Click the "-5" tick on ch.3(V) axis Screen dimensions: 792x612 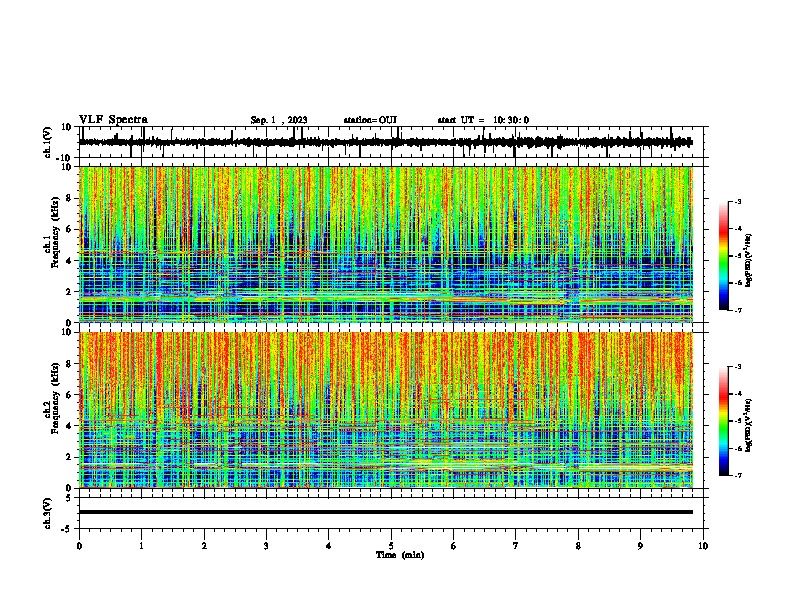pos(67,529)
